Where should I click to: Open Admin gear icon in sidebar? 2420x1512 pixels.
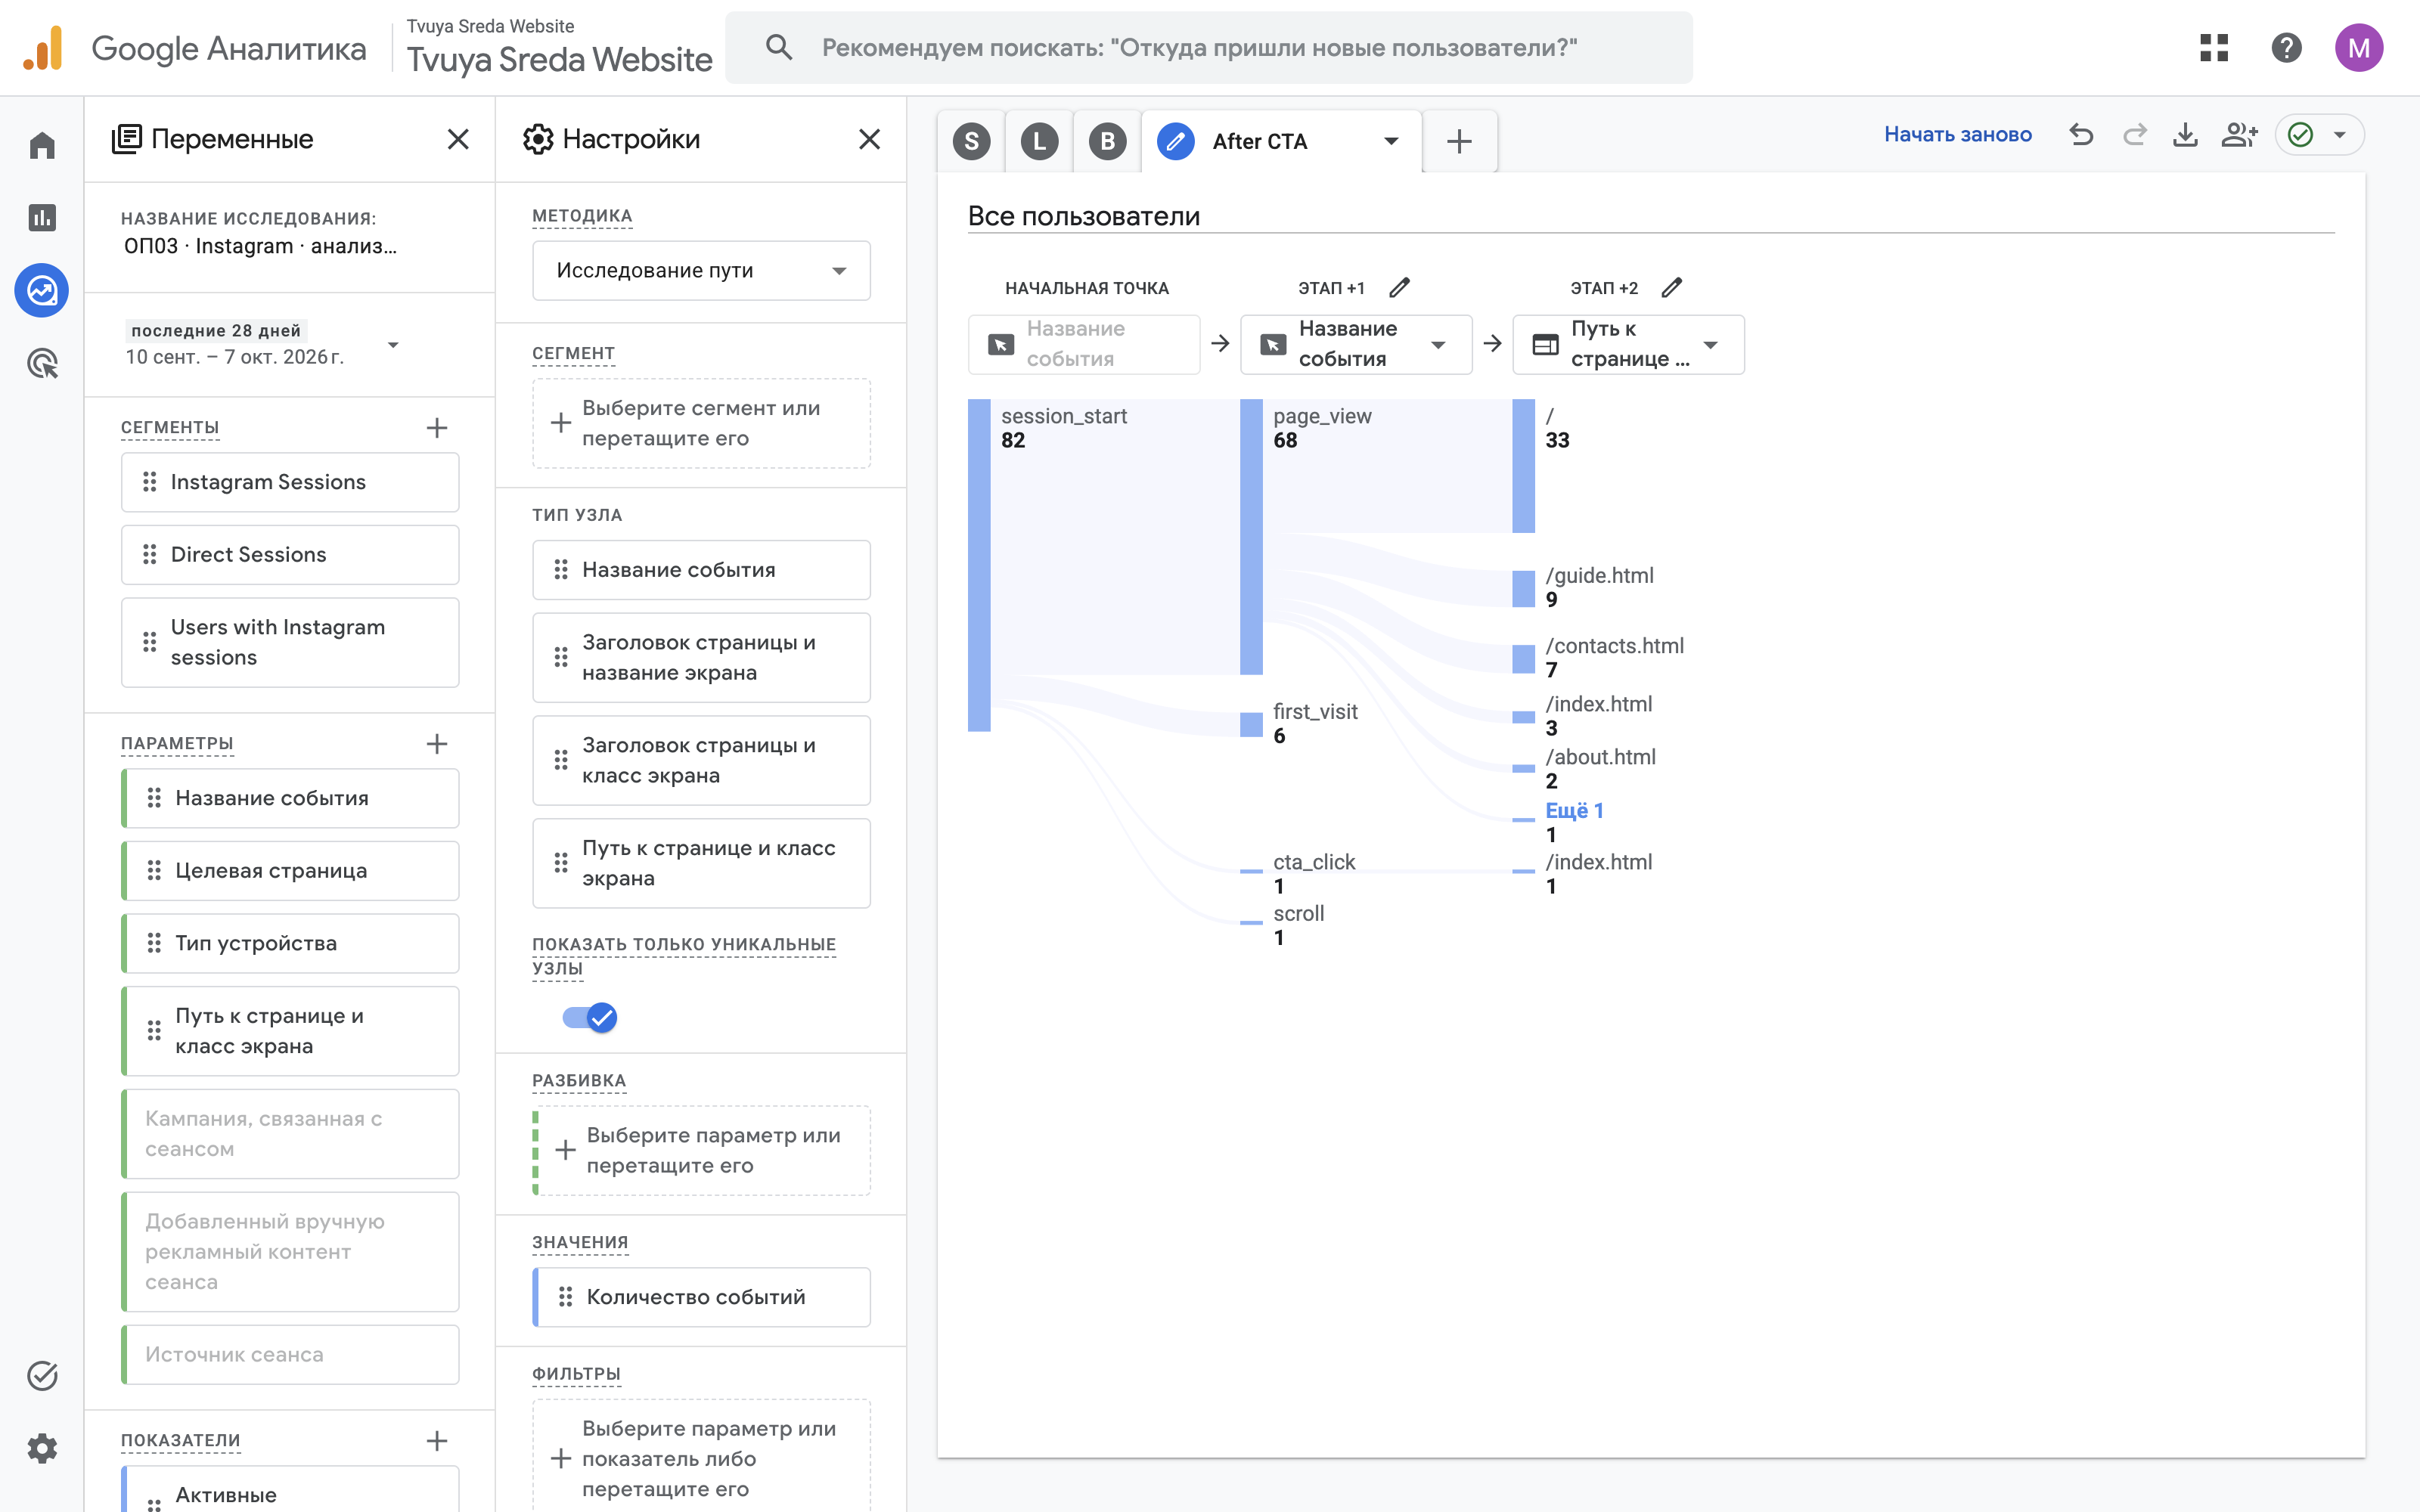pyautogui.click(x=42, y=1448)
